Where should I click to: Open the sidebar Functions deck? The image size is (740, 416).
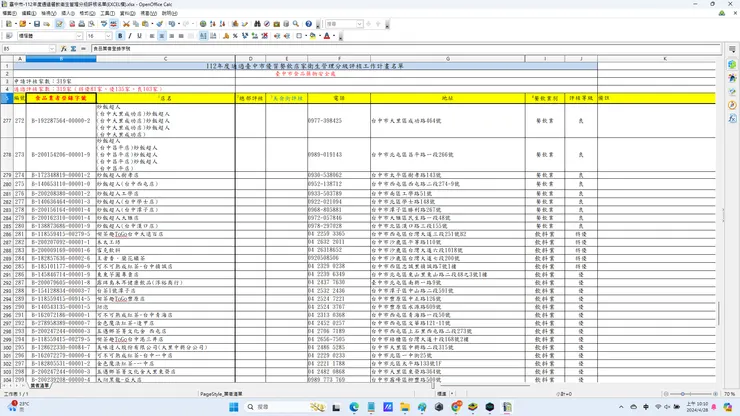point(732,119)
